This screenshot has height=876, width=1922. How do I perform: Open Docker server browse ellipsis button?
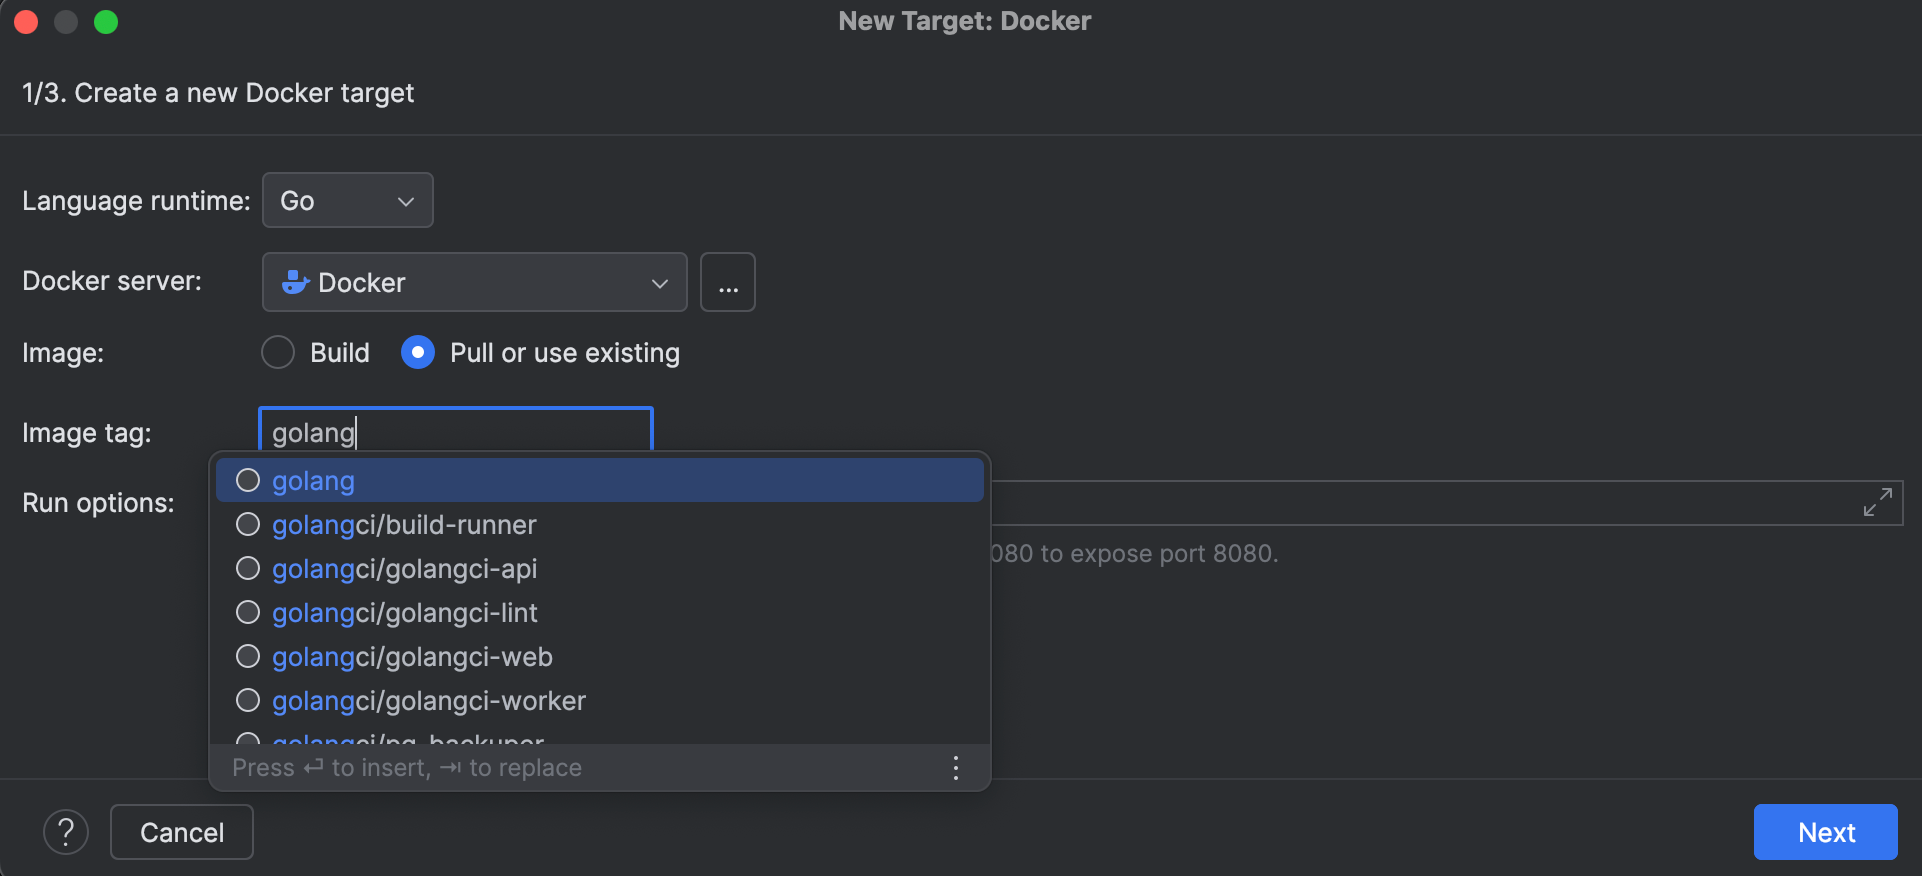(x=727, y=282)
